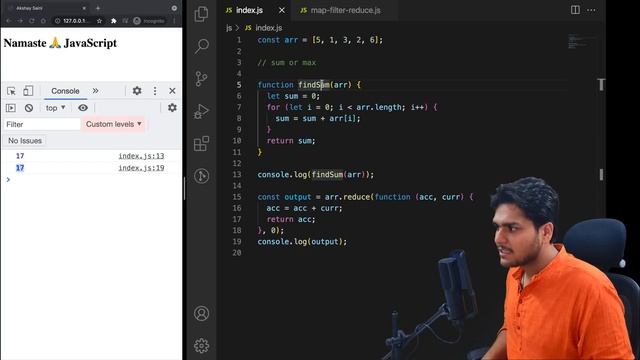The image size is (640, 360).
Task: Open the Run and Debug view
Action: click(201, 111)
